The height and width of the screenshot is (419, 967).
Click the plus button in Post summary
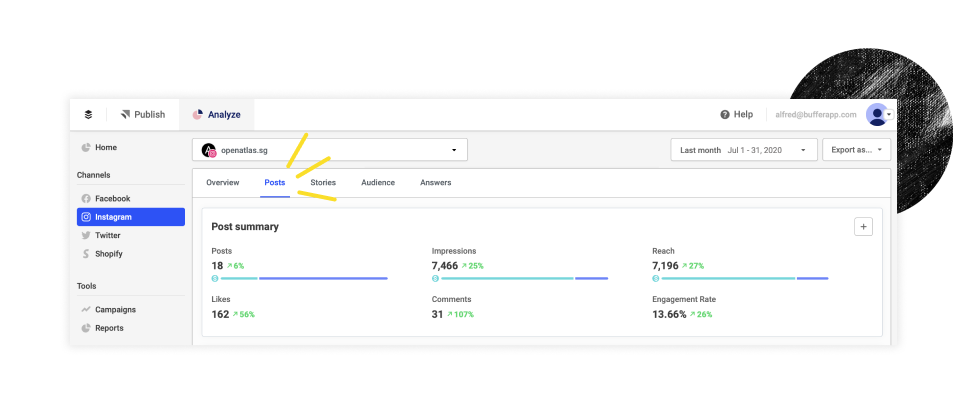[x=863, y=227]
